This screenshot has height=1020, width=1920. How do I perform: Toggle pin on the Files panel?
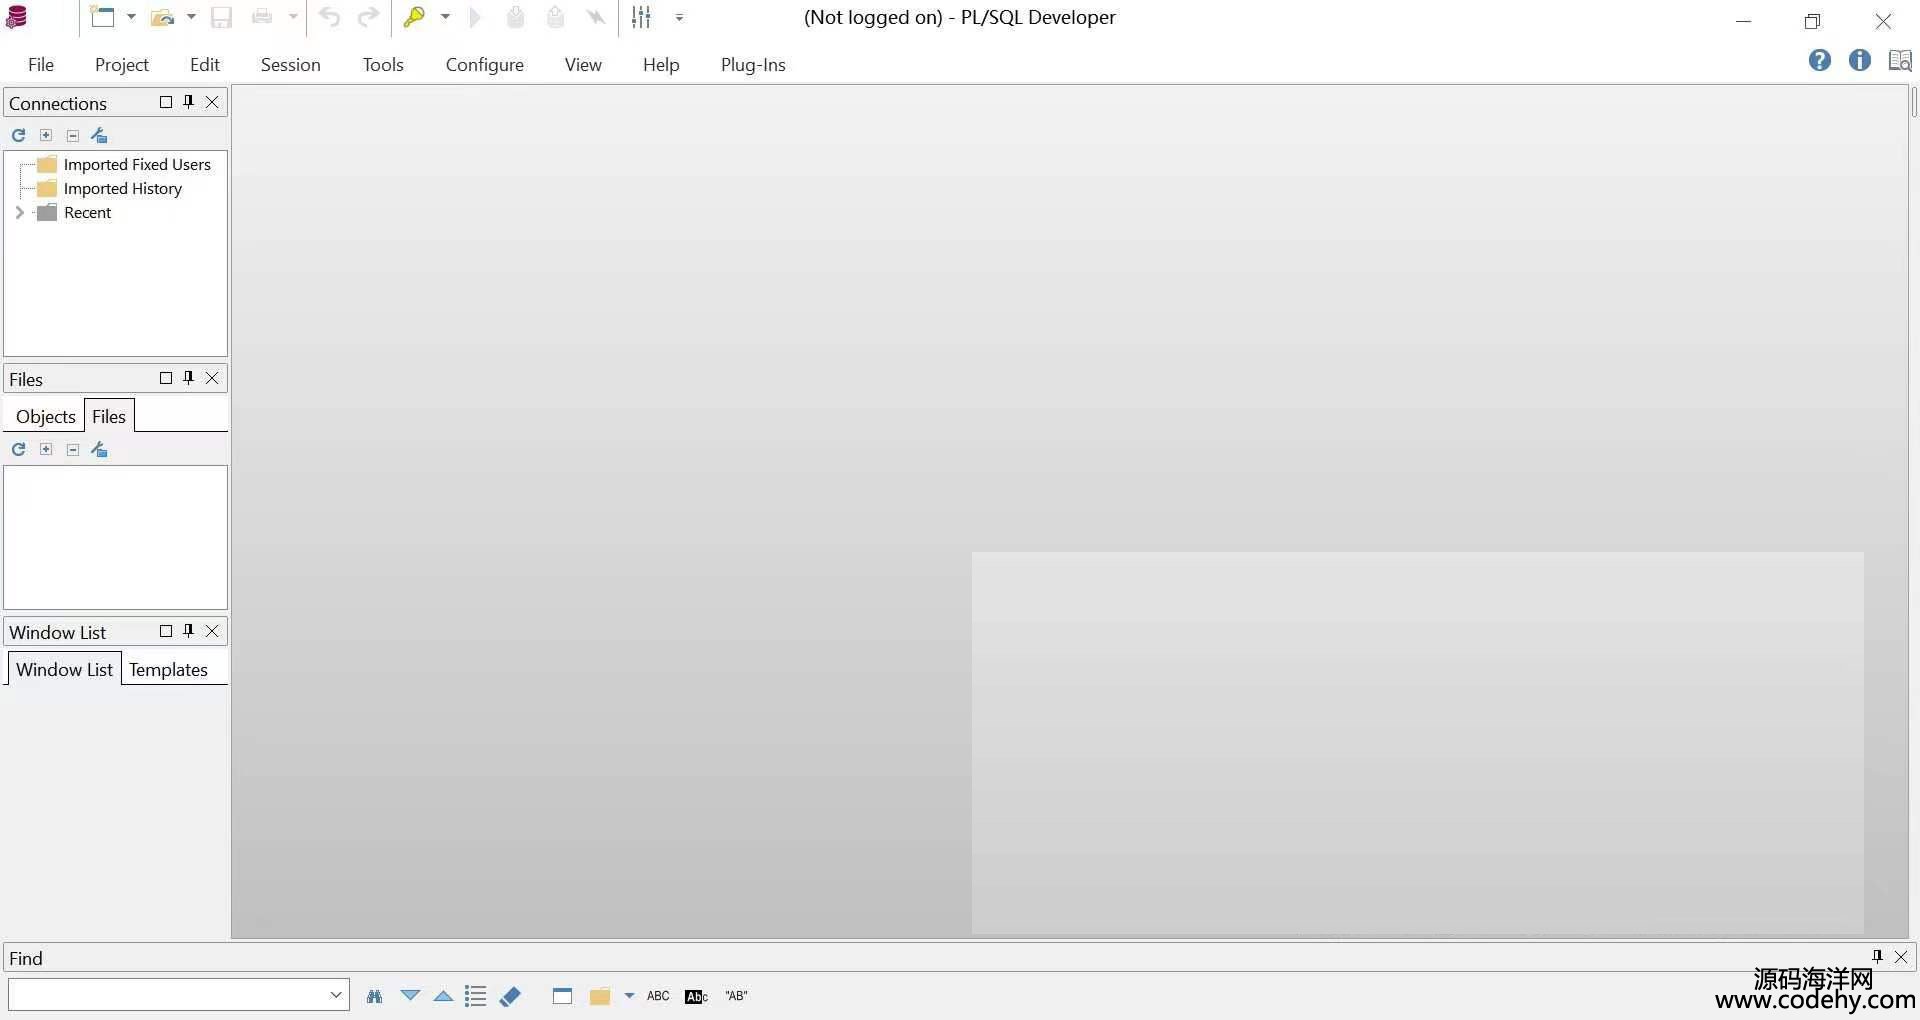pos(189,378)
